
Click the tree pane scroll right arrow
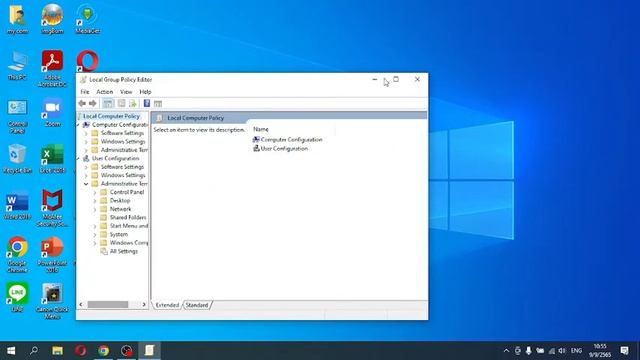(144, 304)
